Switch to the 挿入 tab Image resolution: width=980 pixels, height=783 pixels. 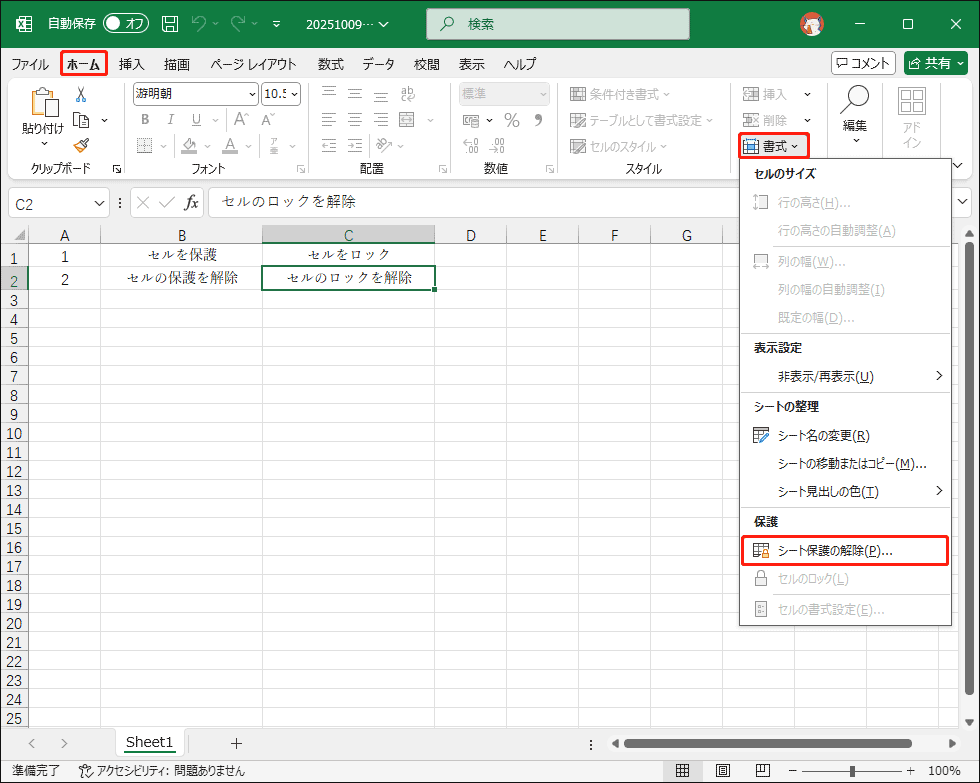131,64
